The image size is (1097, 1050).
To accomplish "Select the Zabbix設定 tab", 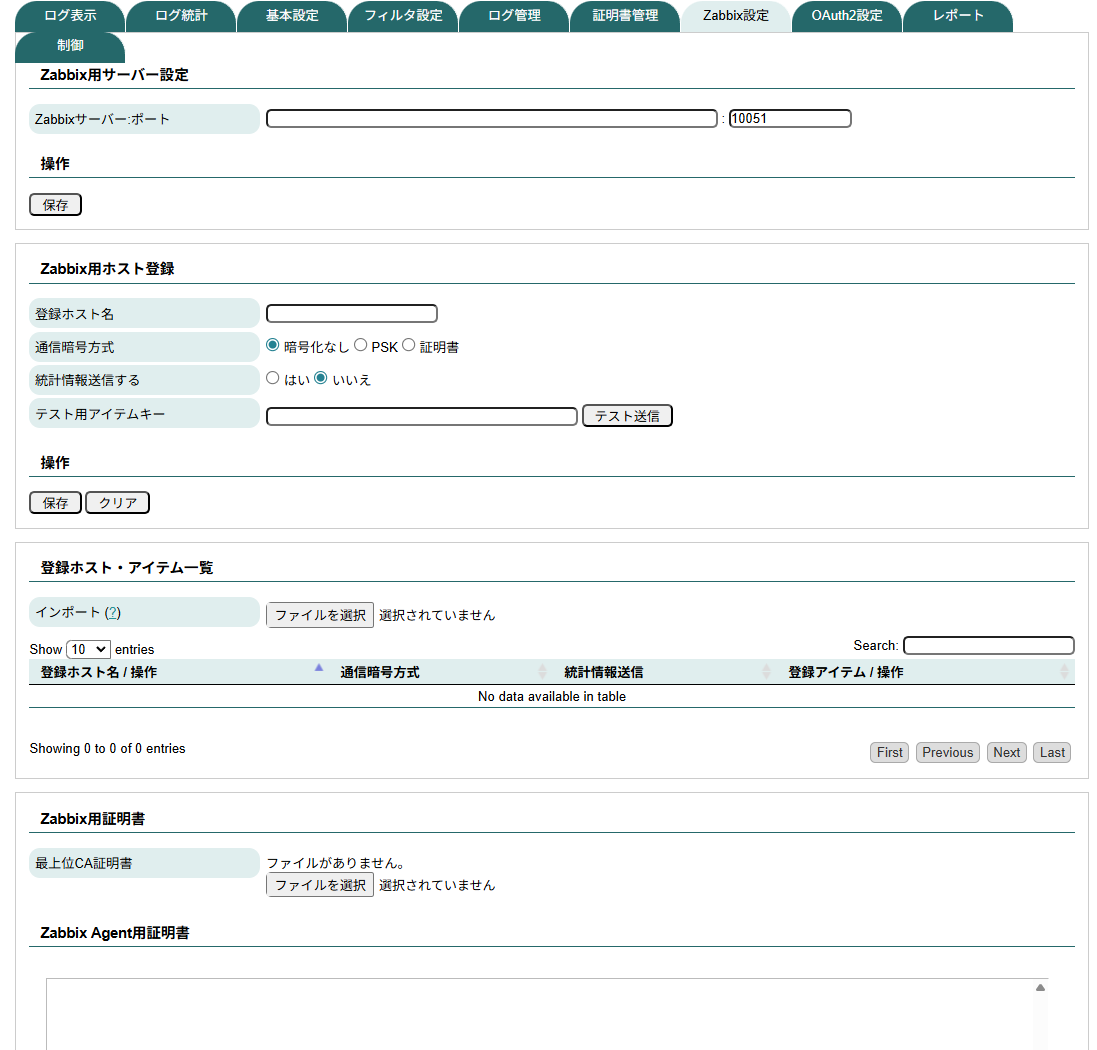I will pos(736,15).
